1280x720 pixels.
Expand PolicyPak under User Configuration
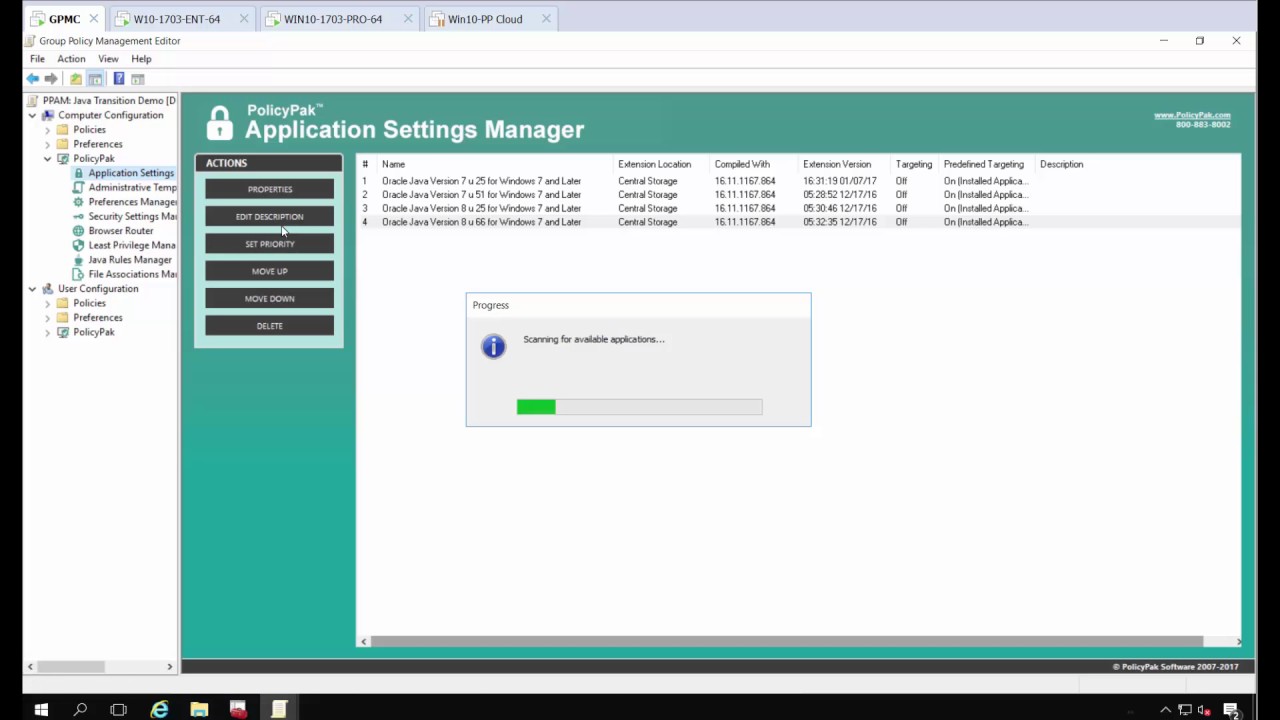pyautogui.click(x=47, y=332)
